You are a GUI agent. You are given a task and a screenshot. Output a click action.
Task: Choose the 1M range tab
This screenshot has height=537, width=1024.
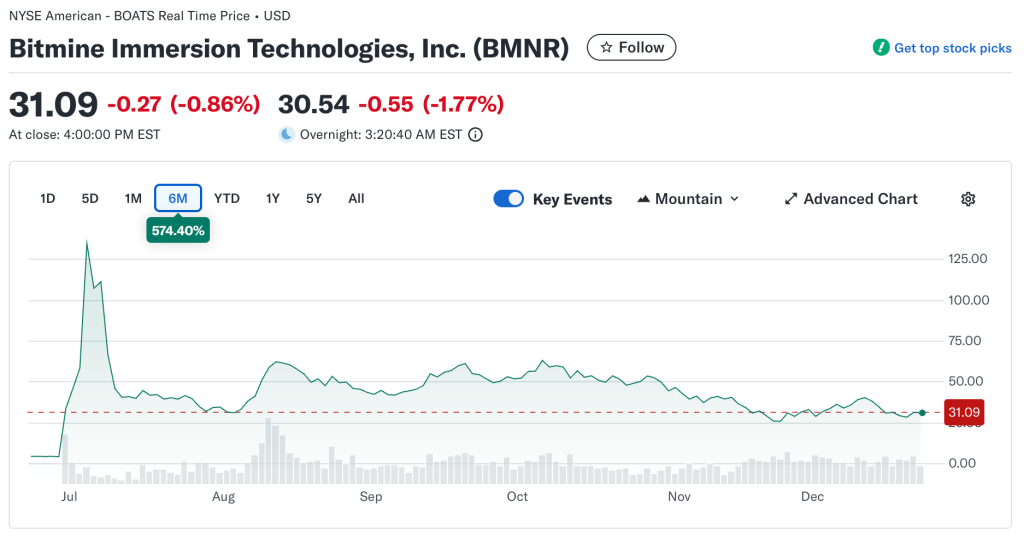click(x=133, y=198)
